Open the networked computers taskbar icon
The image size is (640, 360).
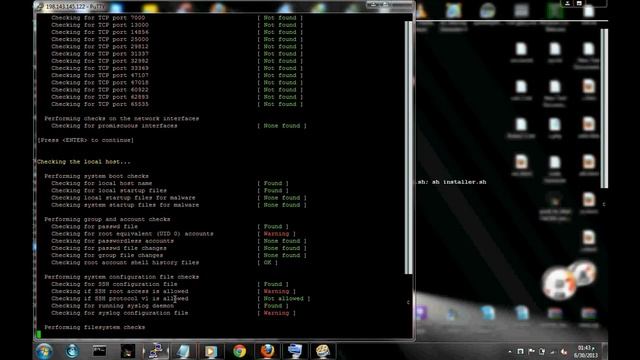click(295, 351)
